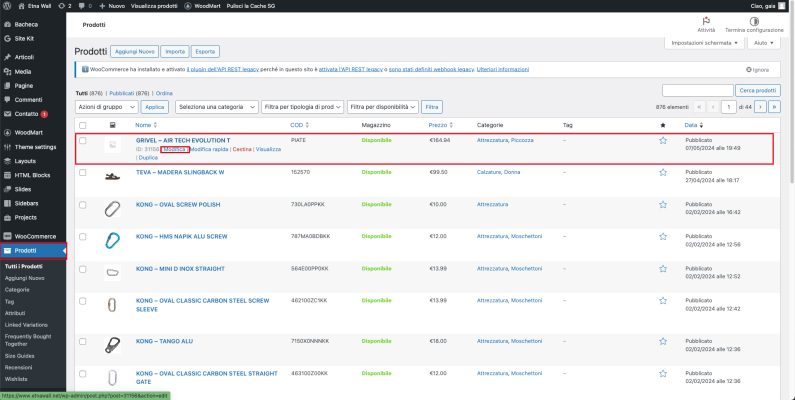Open the blue HMS NAPIK carabiner thumbnail
The height and width of the screenshot is (400, 795).
coord(112,241)
